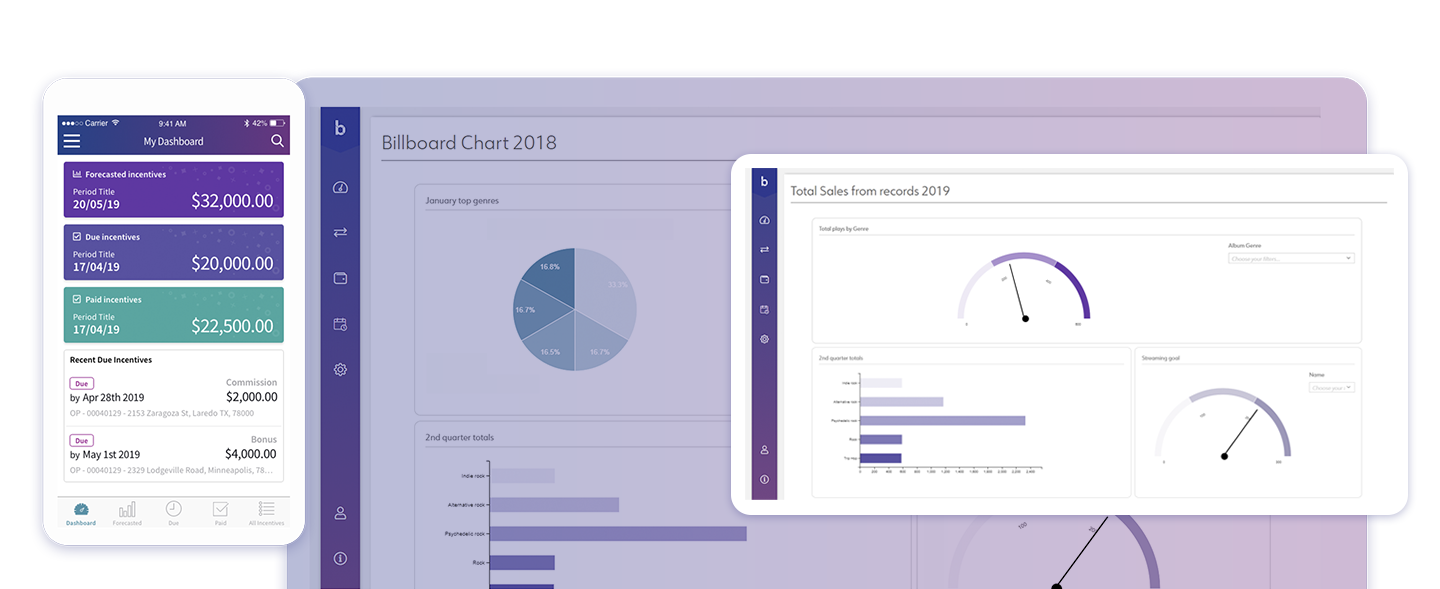The height and width of the screenshot is (589, 1440).
Task: Open the Forecasted incentives card showing $32,000.00
Action: (x=173, y=190)
